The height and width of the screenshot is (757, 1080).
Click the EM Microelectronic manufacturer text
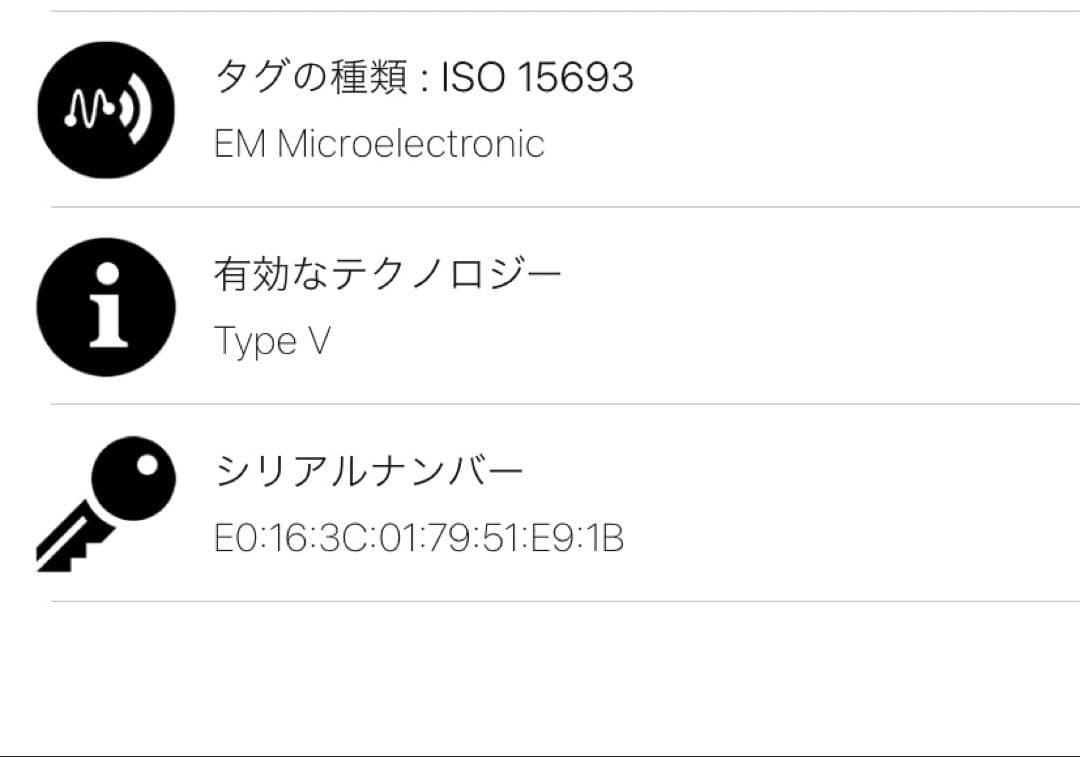click(380, 144)
